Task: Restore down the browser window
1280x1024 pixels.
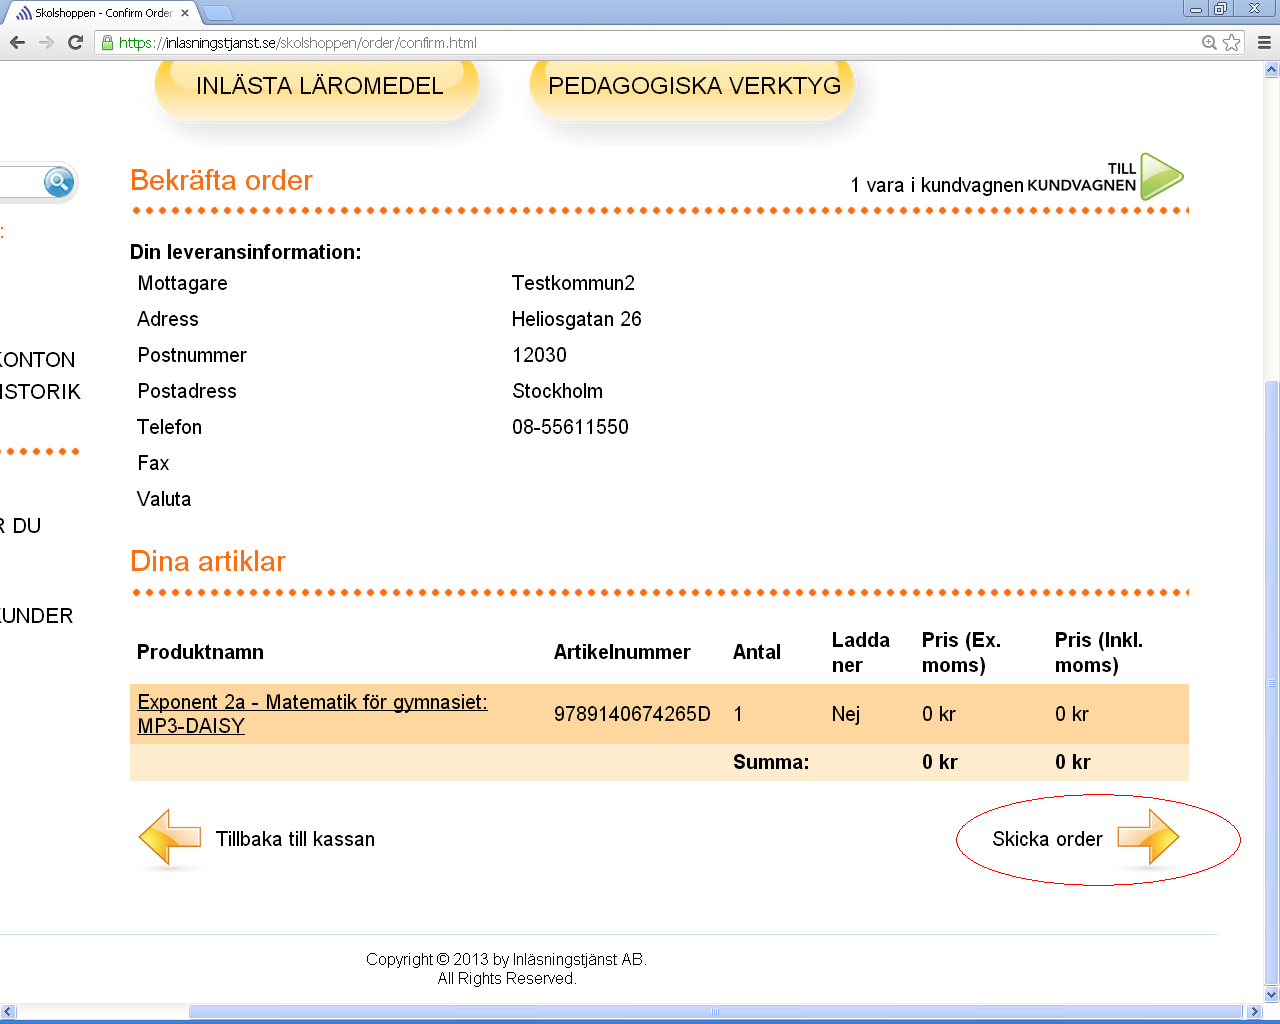Action: pos(1220,9)
